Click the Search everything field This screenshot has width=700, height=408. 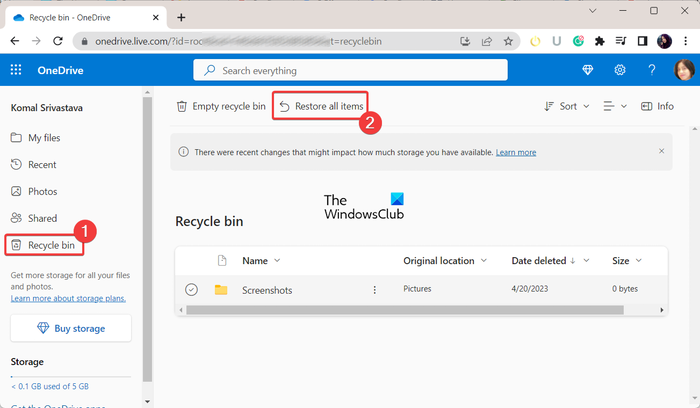point(350,70)
